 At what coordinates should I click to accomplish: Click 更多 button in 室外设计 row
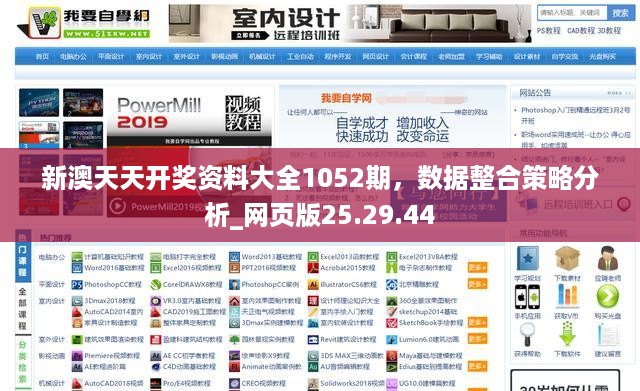(x=477, y=339)
